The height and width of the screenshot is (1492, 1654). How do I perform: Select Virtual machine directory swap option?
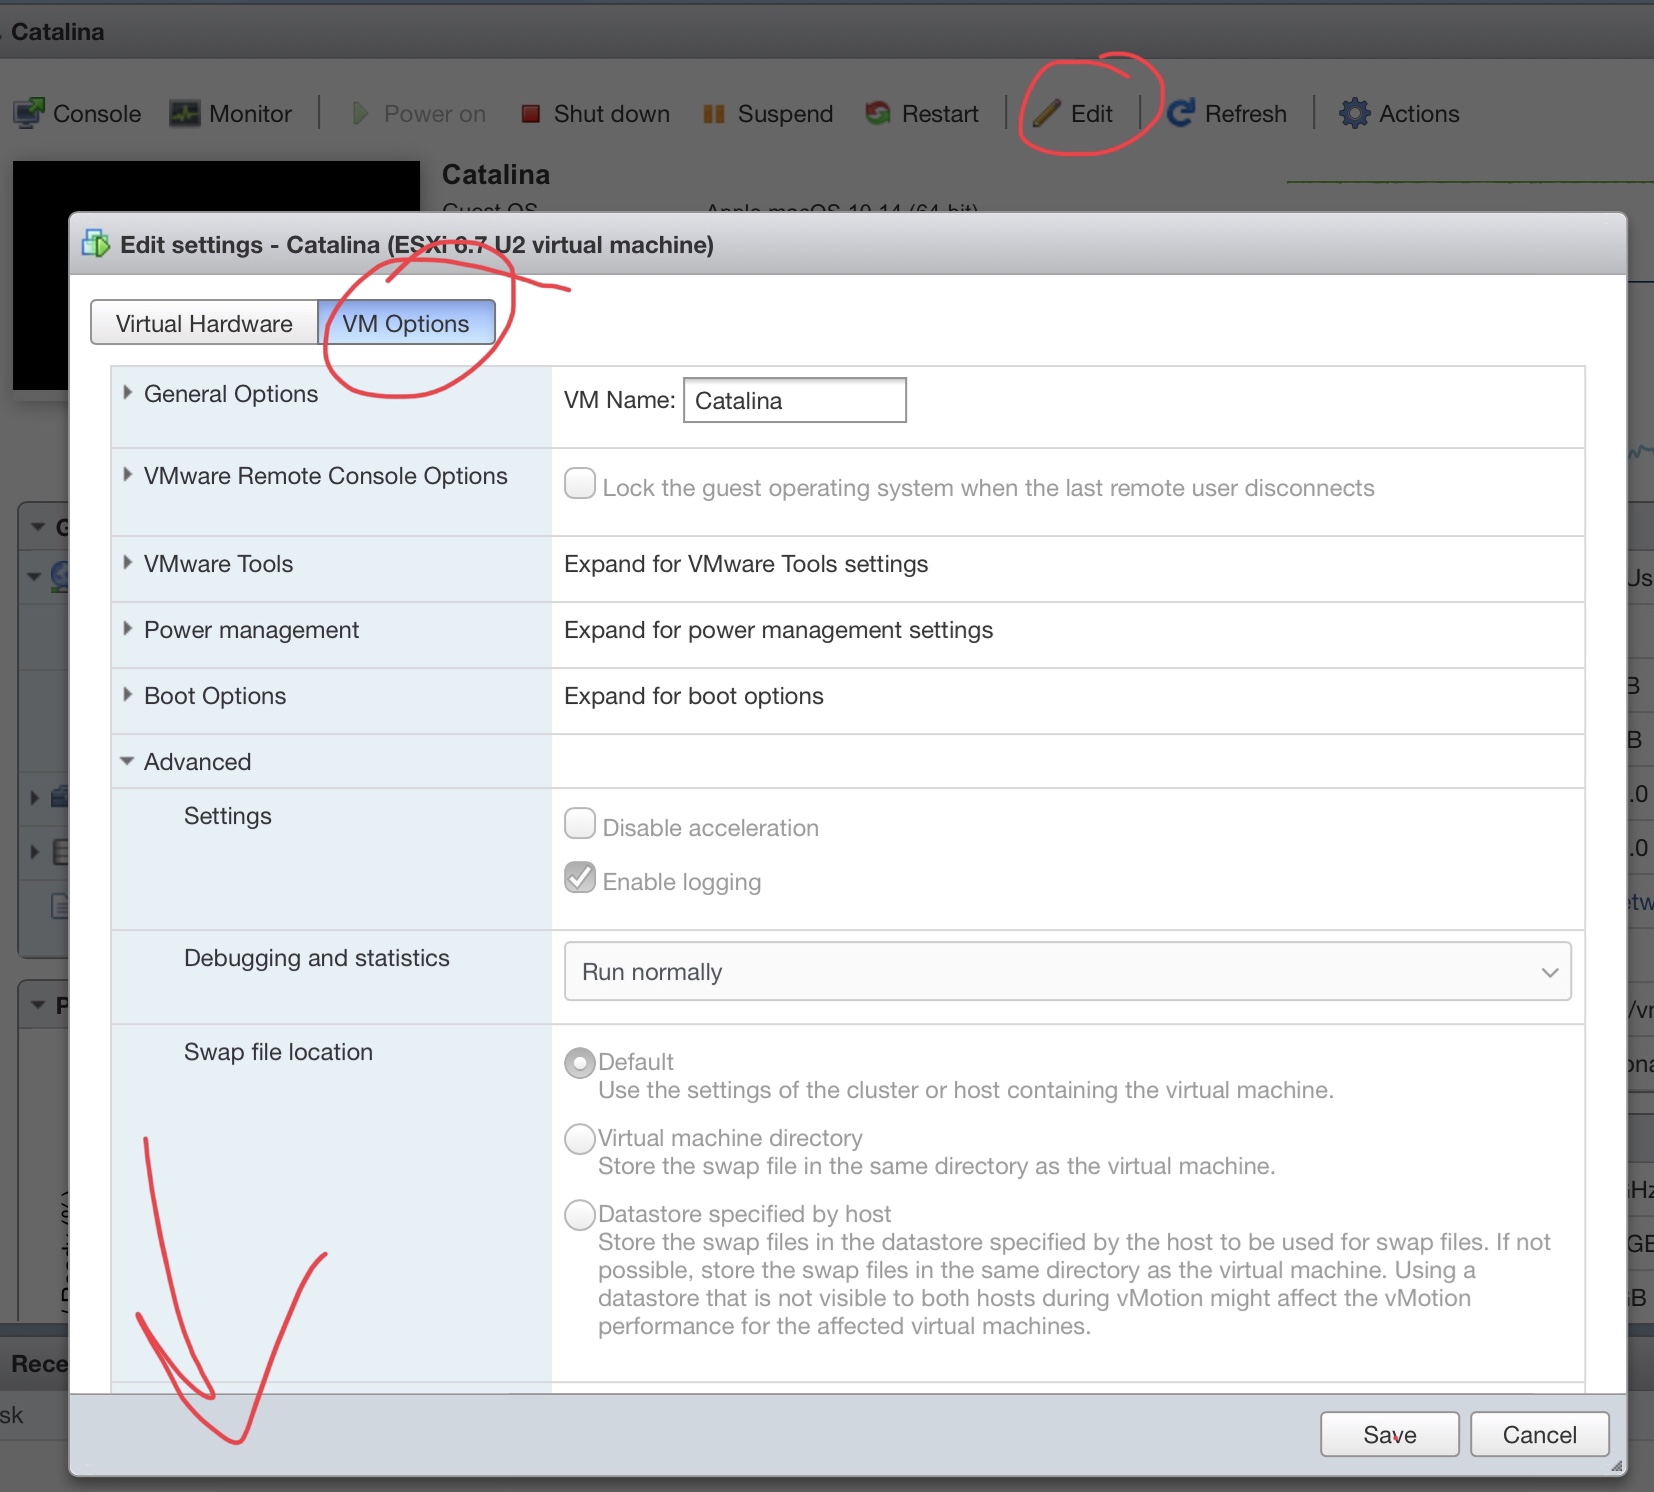tap(580, 1139)
